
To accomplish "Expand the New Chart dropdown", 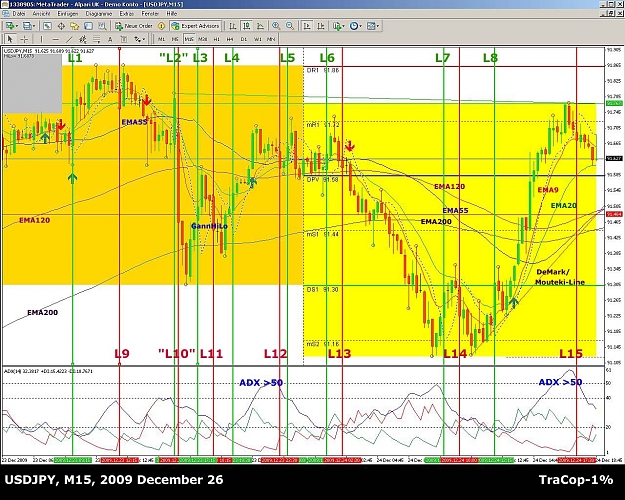I will 16,26.
